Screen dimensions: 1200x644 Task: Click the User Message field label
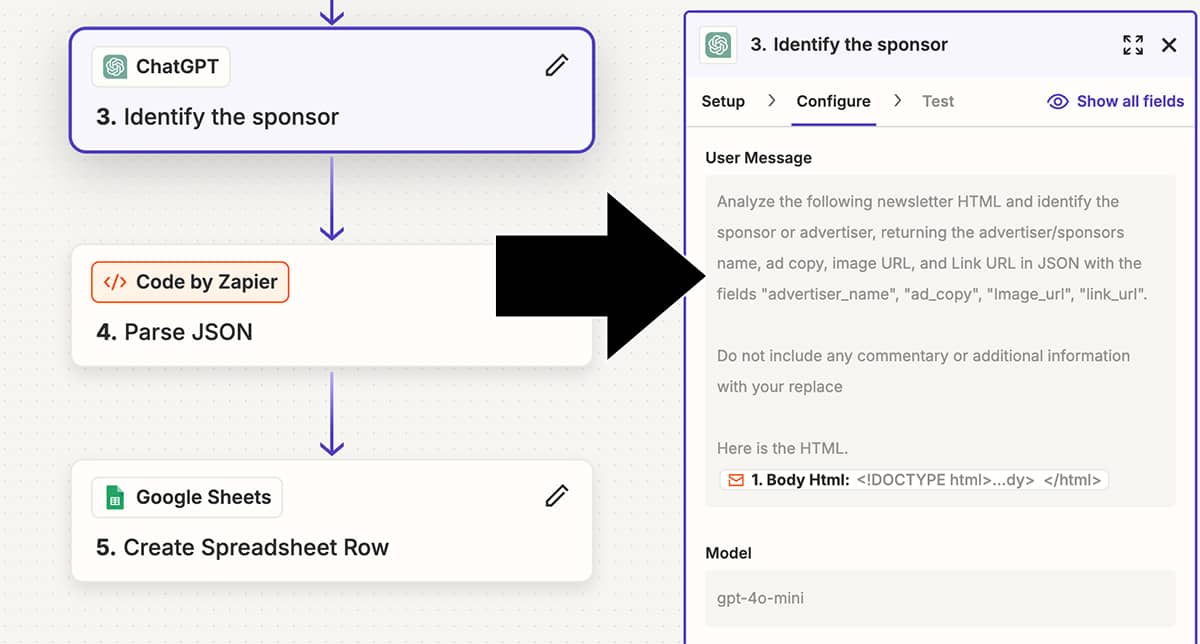(x=758, y=158)
